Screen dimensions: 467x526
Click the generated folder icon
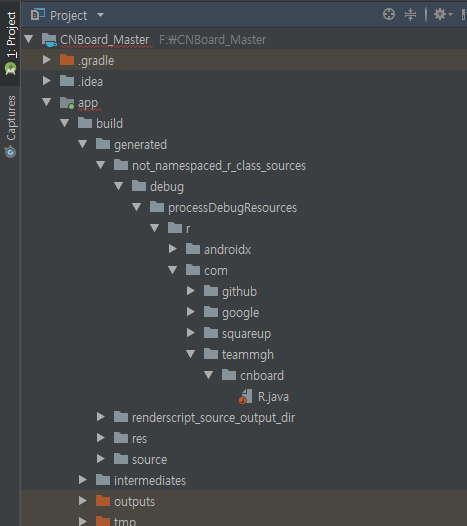[103, 144]
